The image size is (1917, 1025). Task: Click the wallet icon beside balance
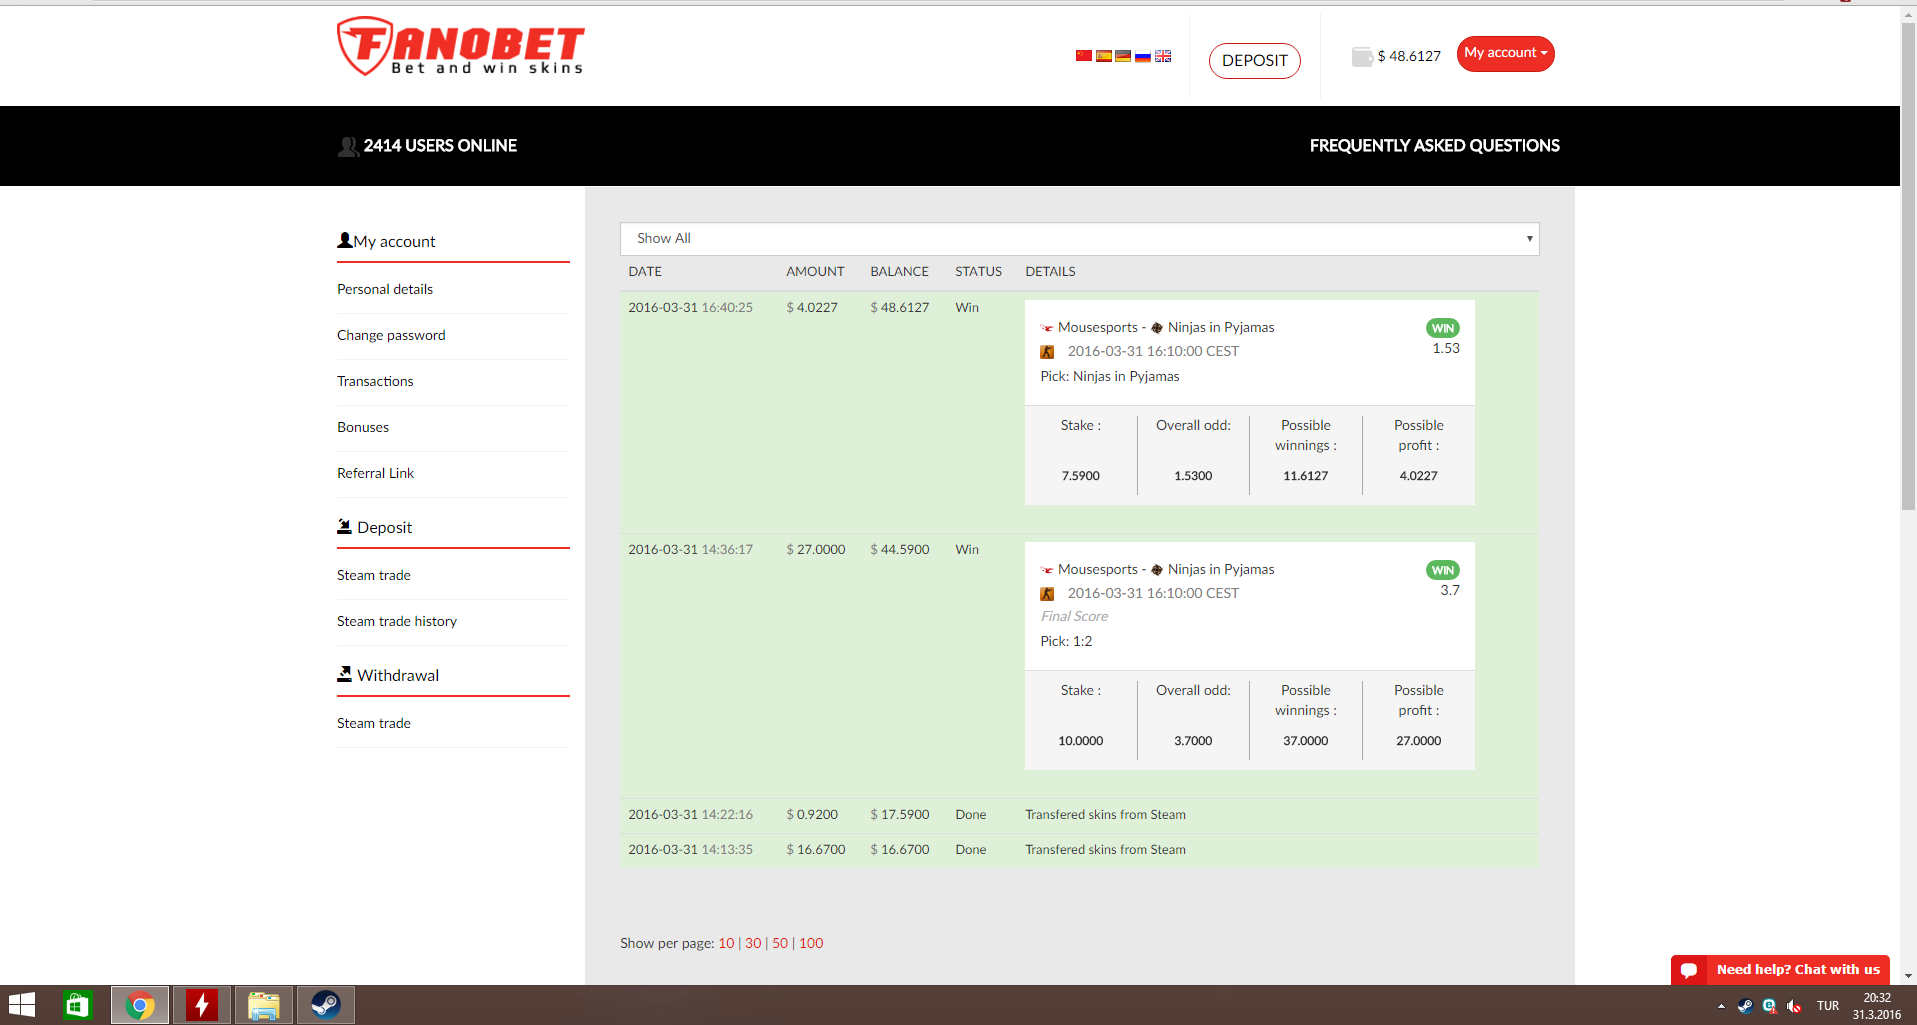tap(1362, 57)
